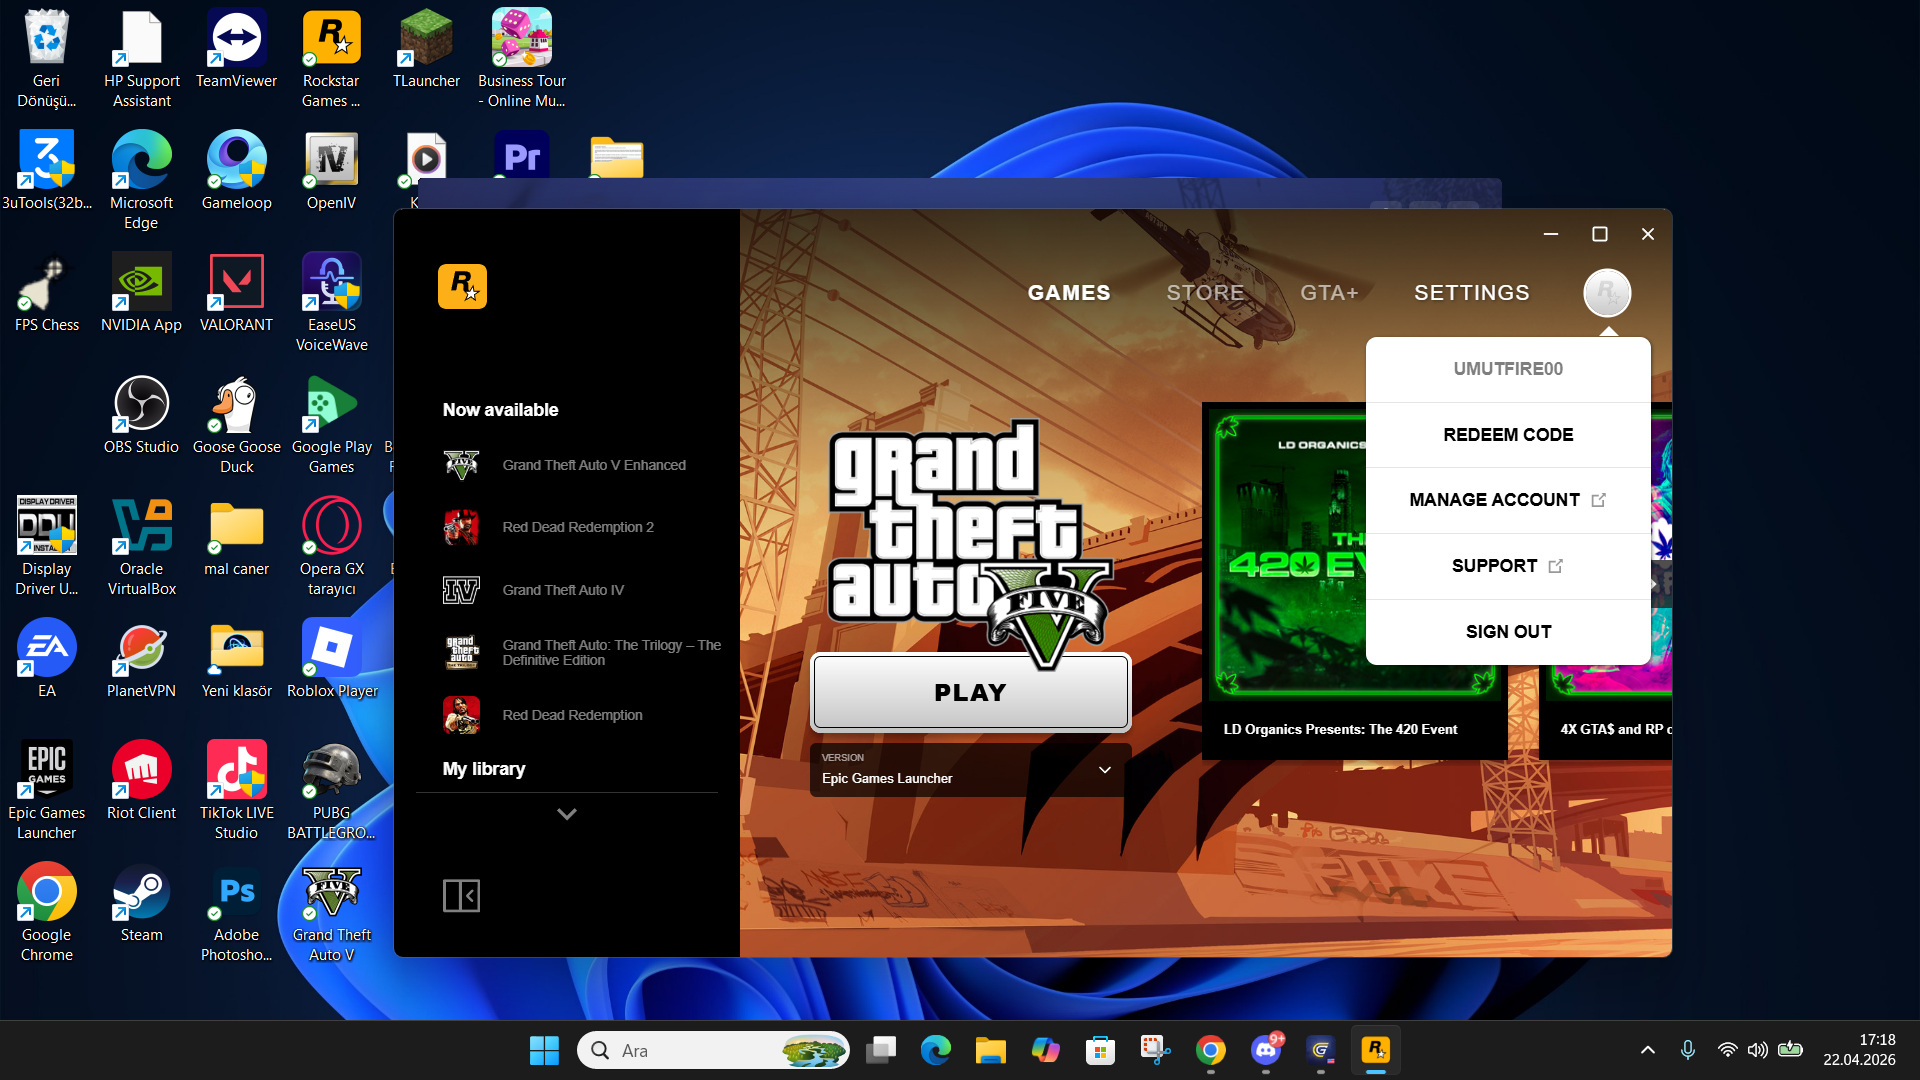Choose REDEEM CODE from profile menu

pos(1508,435)
